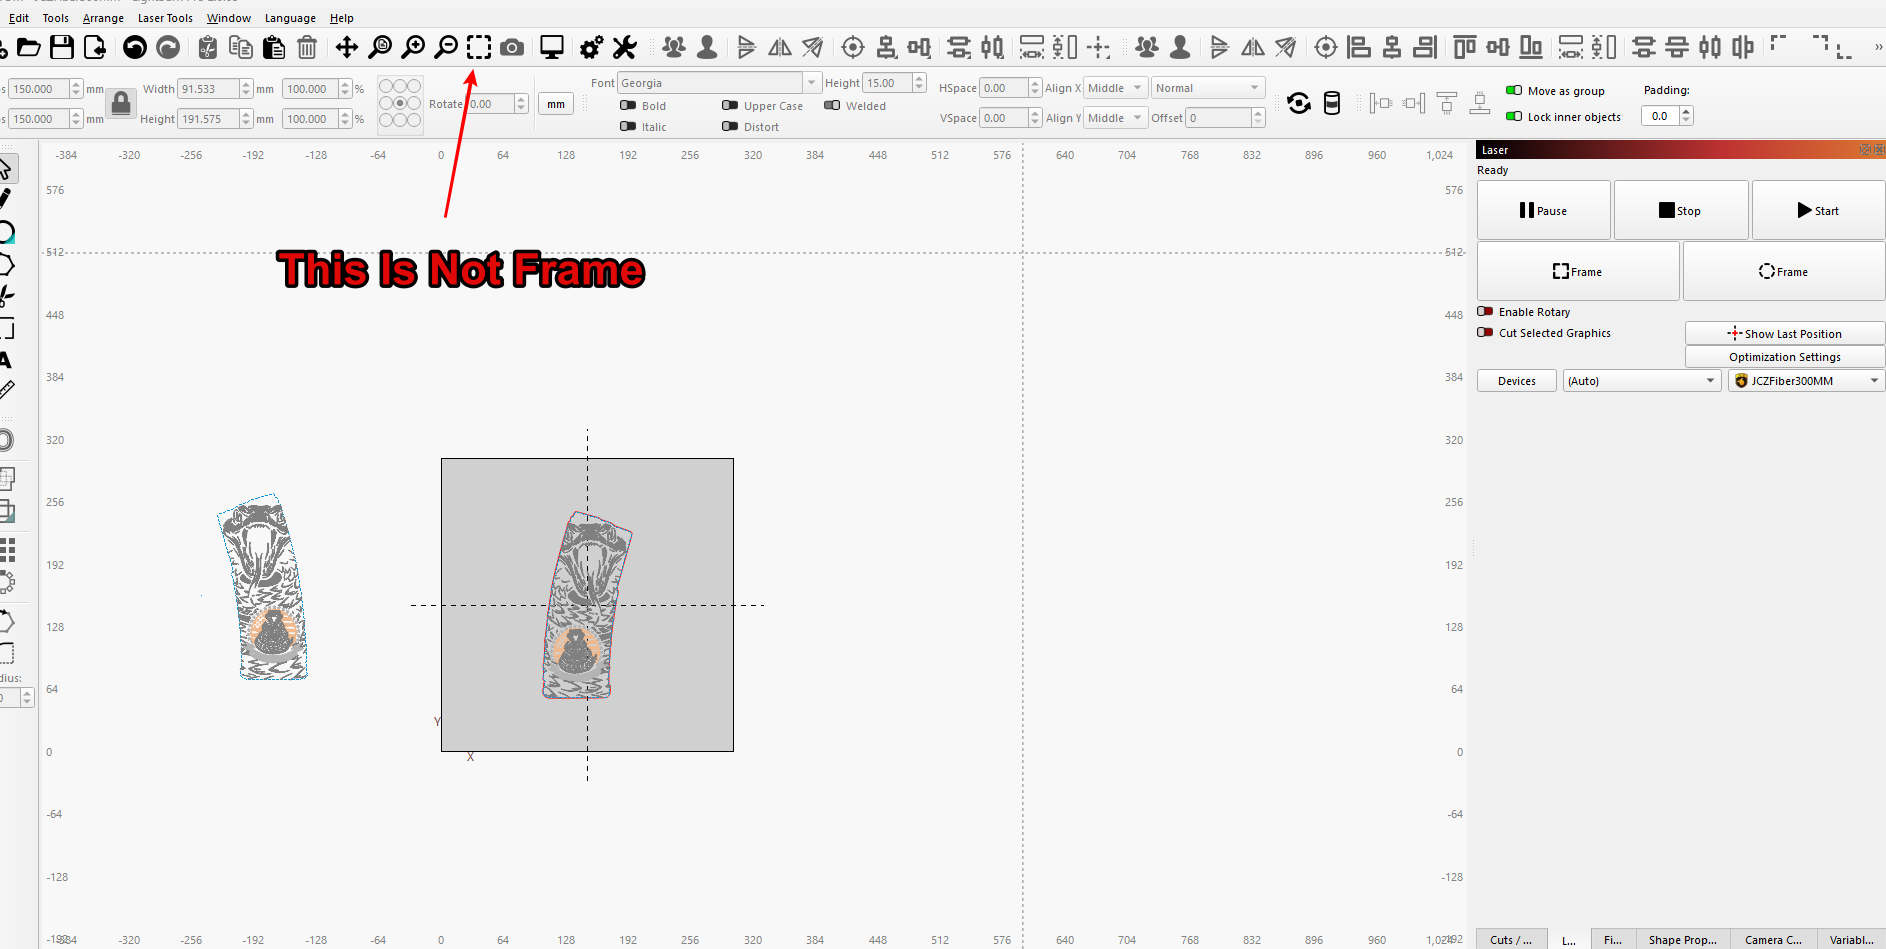Open the Align X Middle dropdown
The width and height of the screenshot is (1886, 949).
(x=1115, y=88)
